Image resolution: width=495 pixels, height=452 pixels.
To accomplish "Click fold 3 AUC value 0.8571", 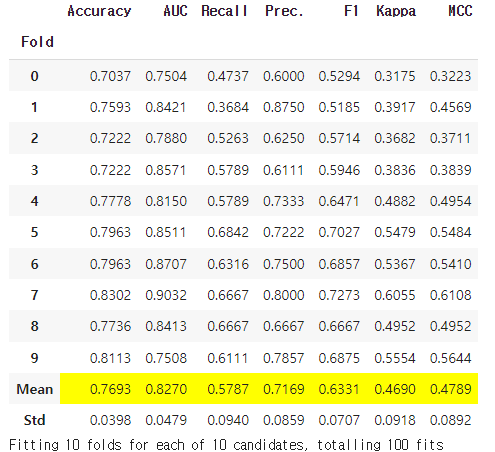I will (166, 170).
